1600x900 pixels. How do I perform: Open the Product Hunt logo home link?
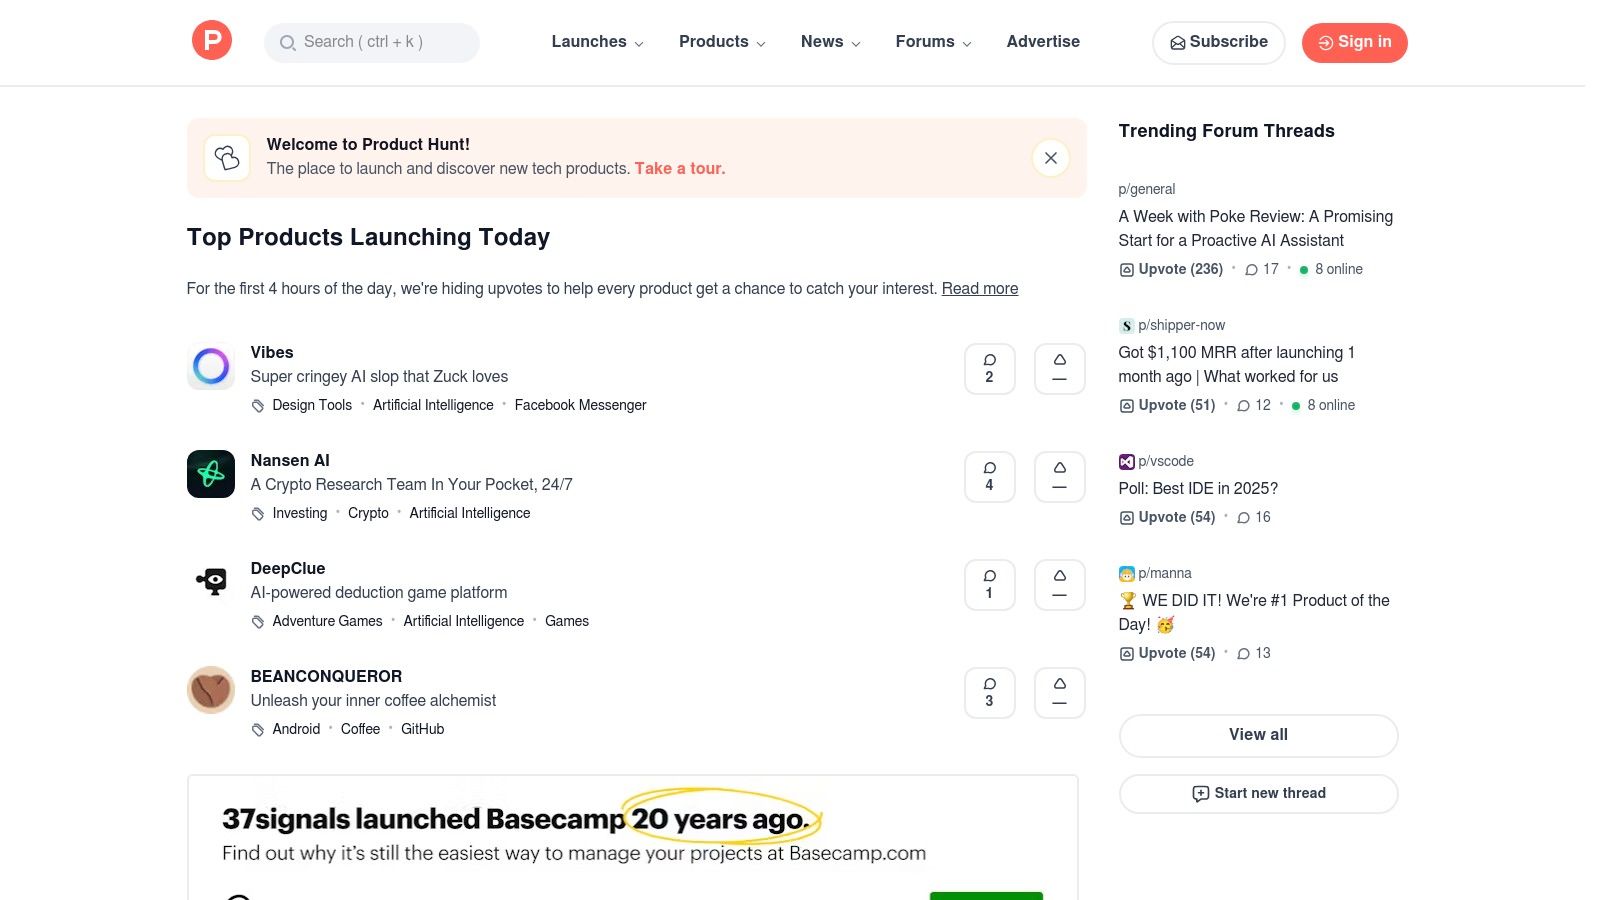(x=212, y=41)
